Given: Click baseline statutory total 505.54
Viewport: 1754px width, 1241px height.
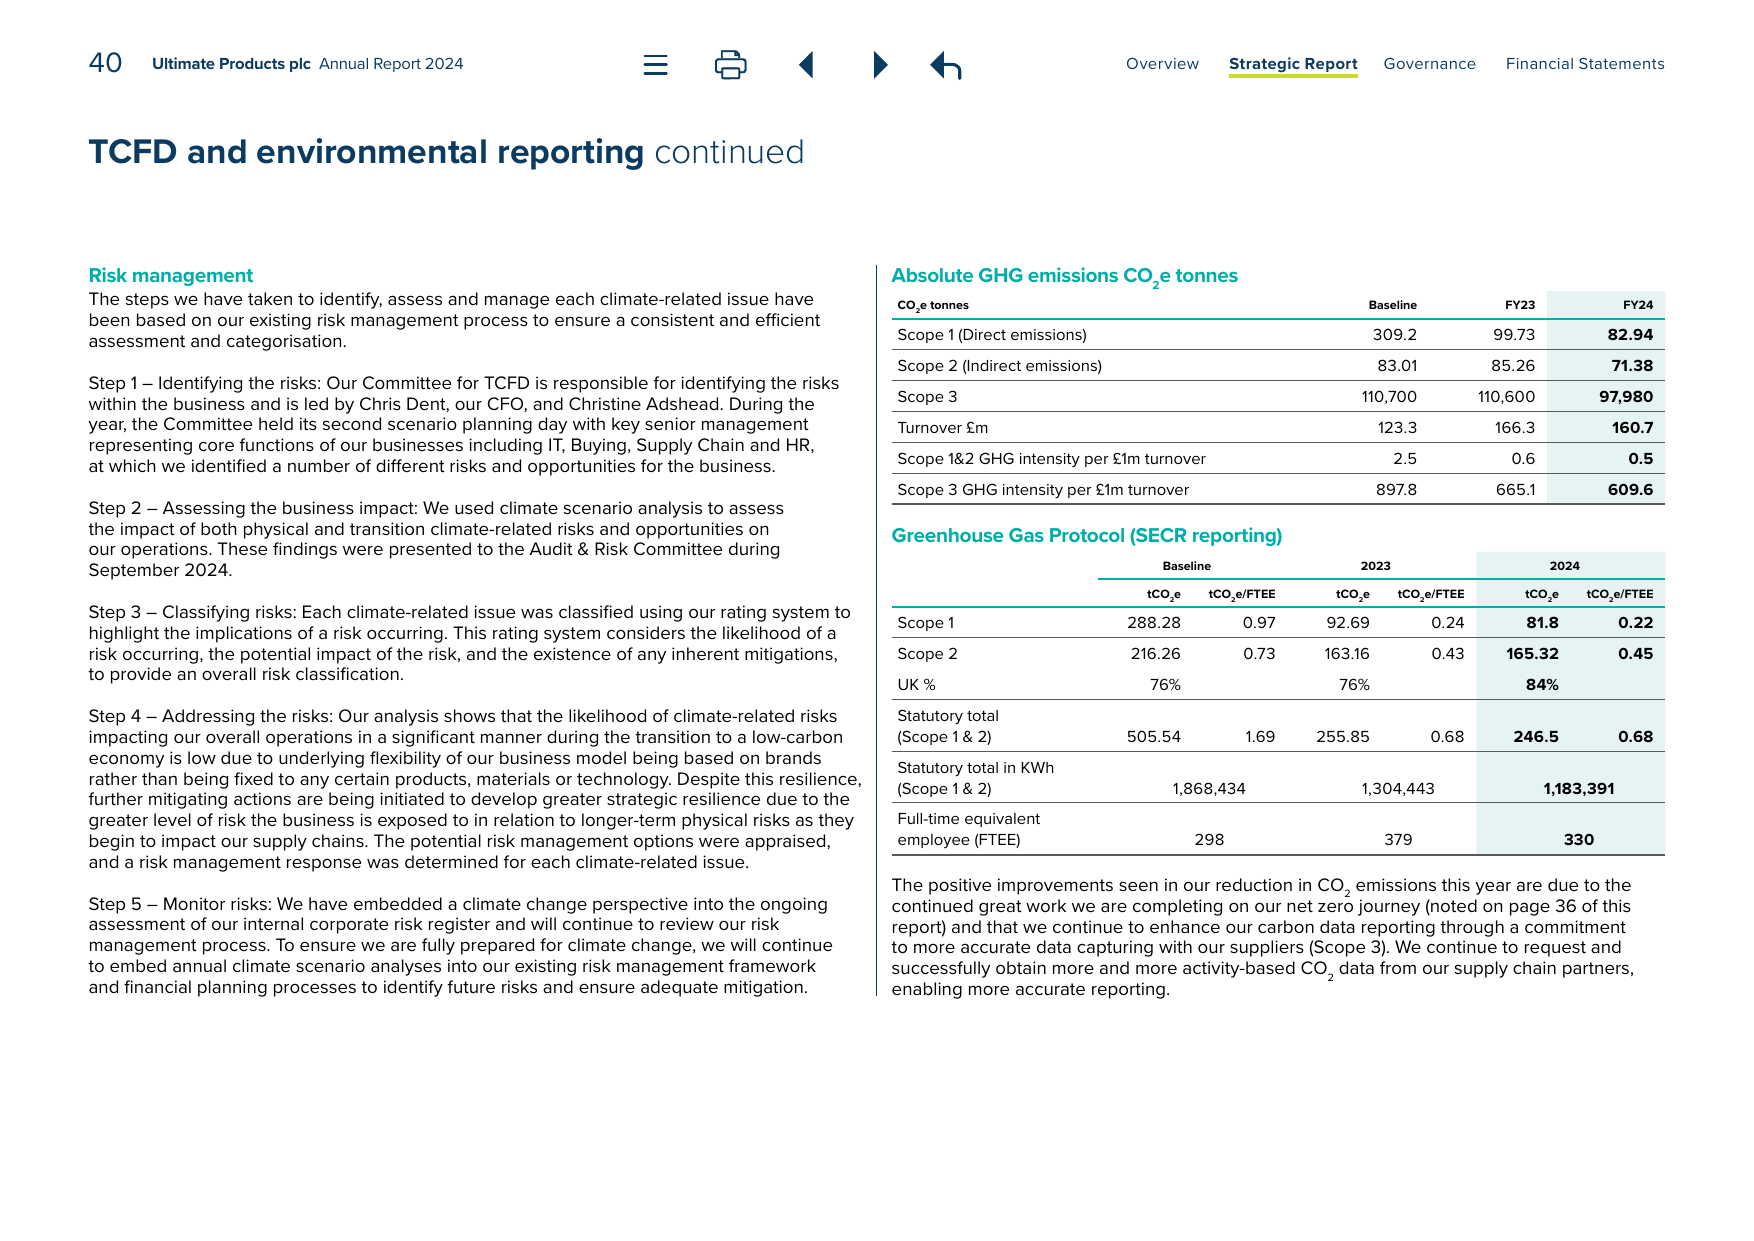Looking at the screenshot, I should tap(1153, 737).
